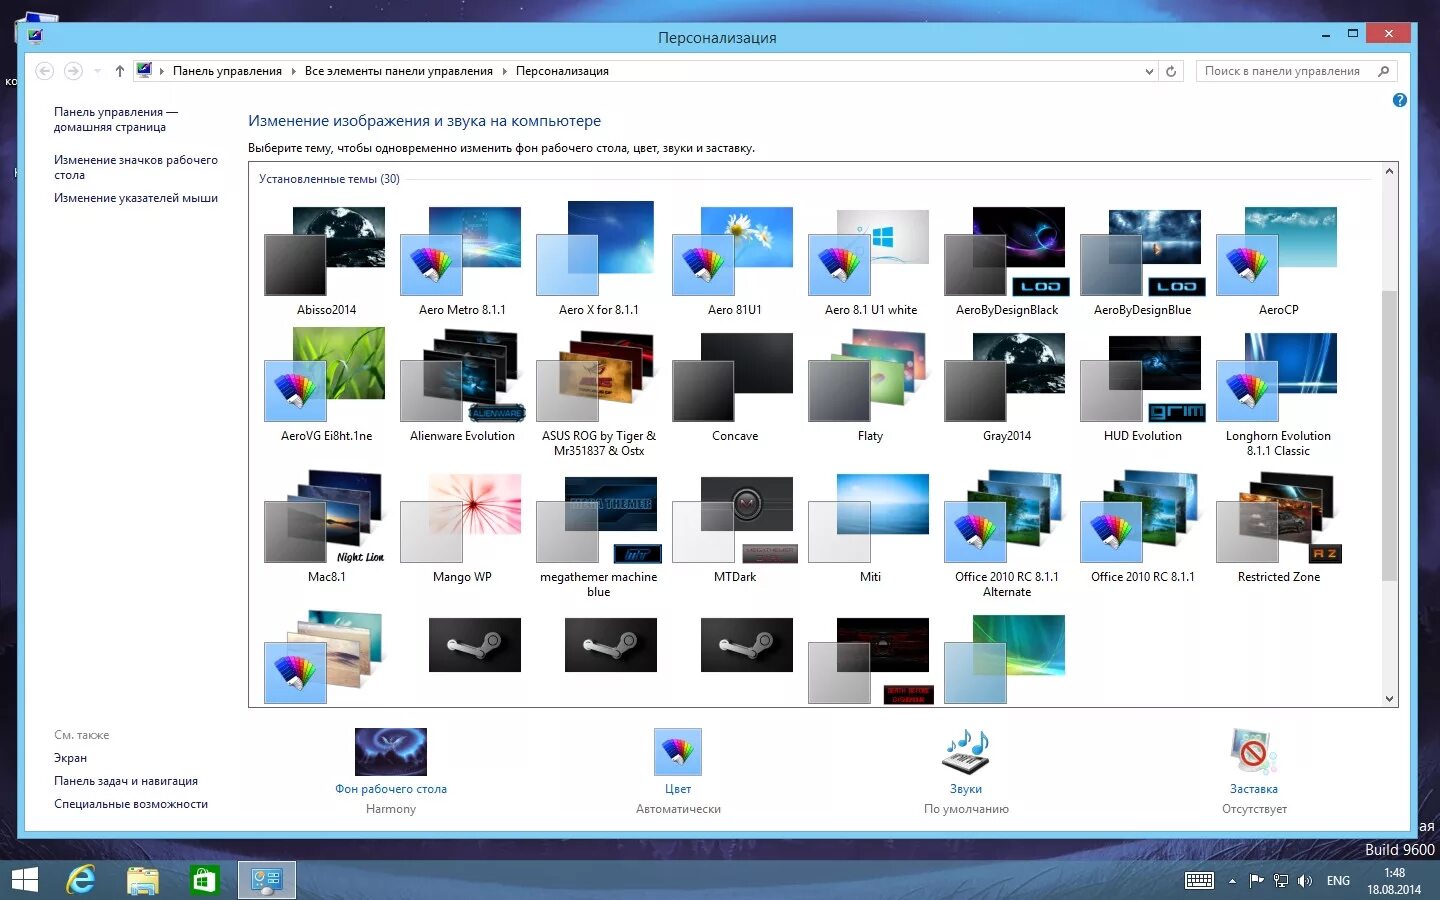Screen dimensions: 1440x900
Task: Apply the ASUS ROG by Tiger theme
Action: 597,392
